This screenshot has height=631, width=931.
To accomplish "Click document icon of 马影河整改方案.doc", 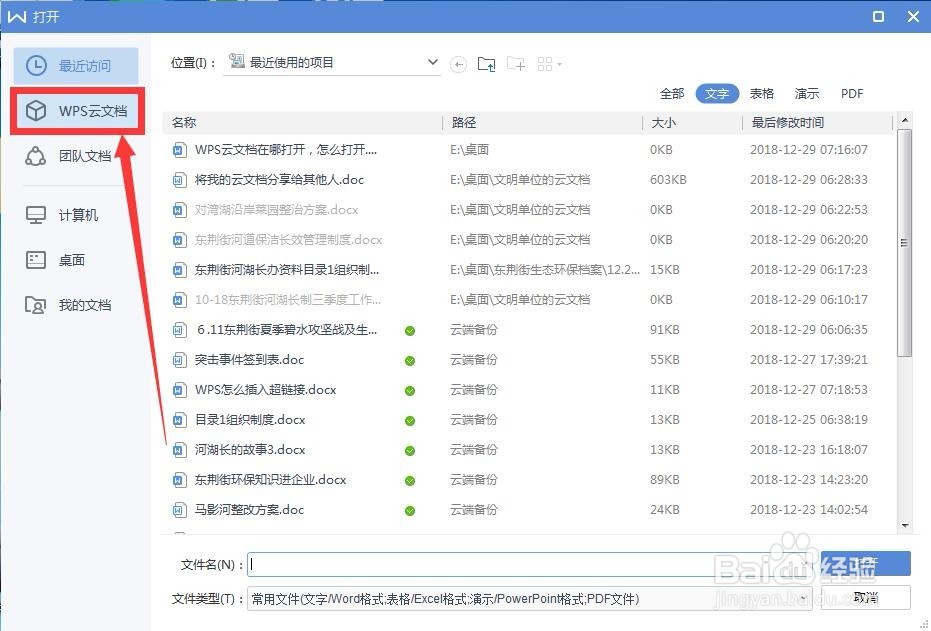I will point(179,510).
